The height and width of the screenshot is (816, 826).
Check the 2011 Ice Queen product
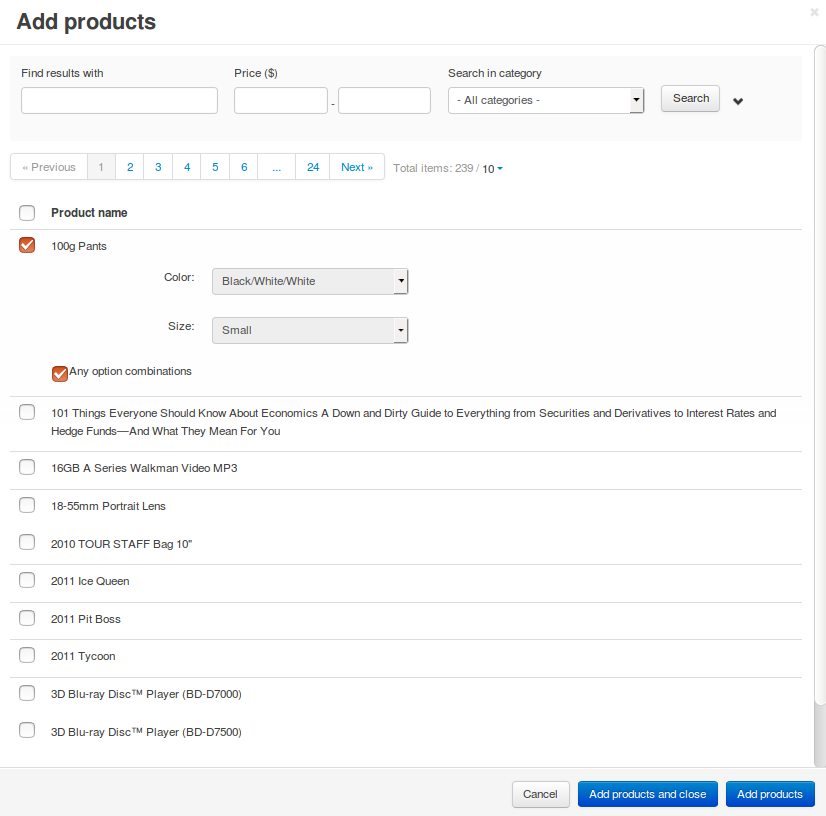[27, 581]
